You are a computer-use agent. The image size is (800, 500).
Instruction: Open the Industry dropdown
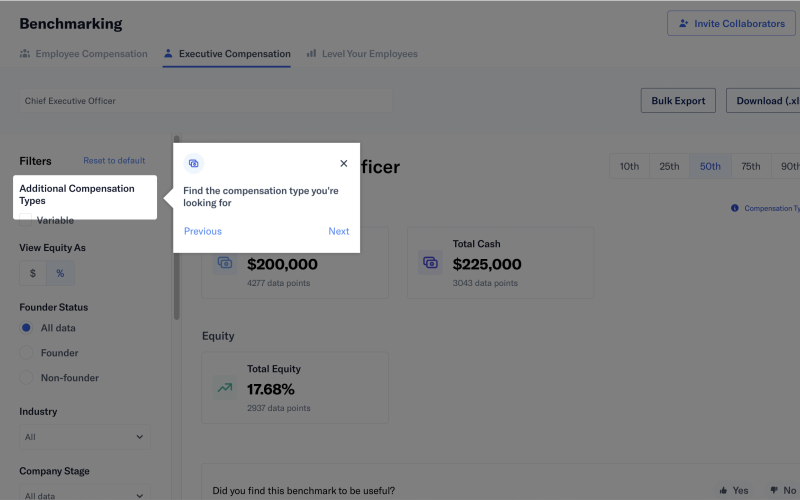pyautogui.click(x=85, y=437)
